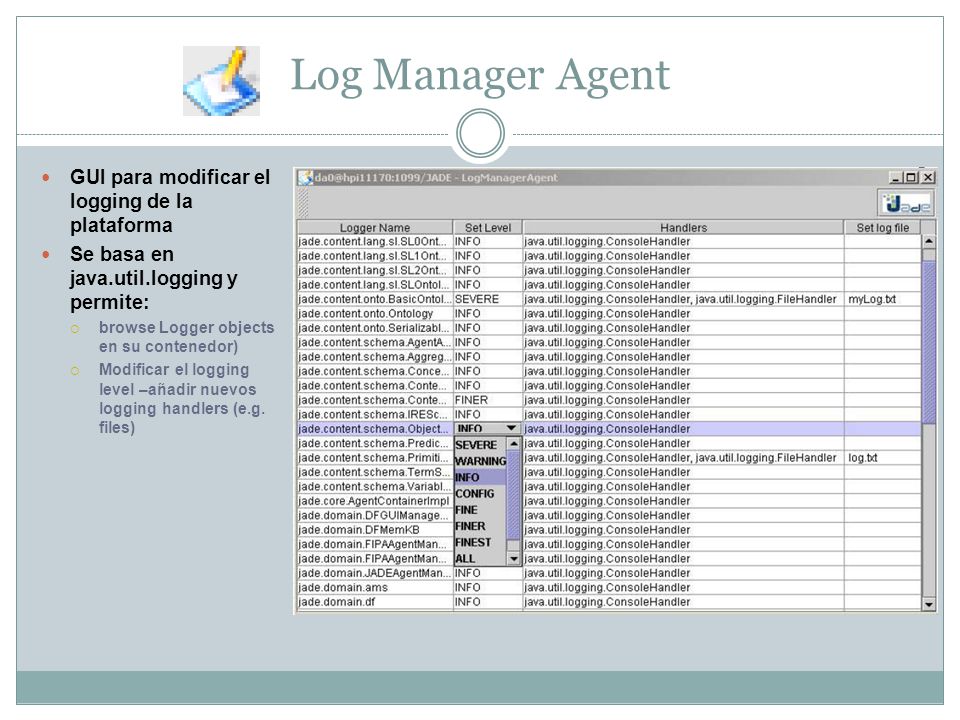Click the myLog.txt log file cell
This screenshot has height=720, width=960.
[882, 299]
